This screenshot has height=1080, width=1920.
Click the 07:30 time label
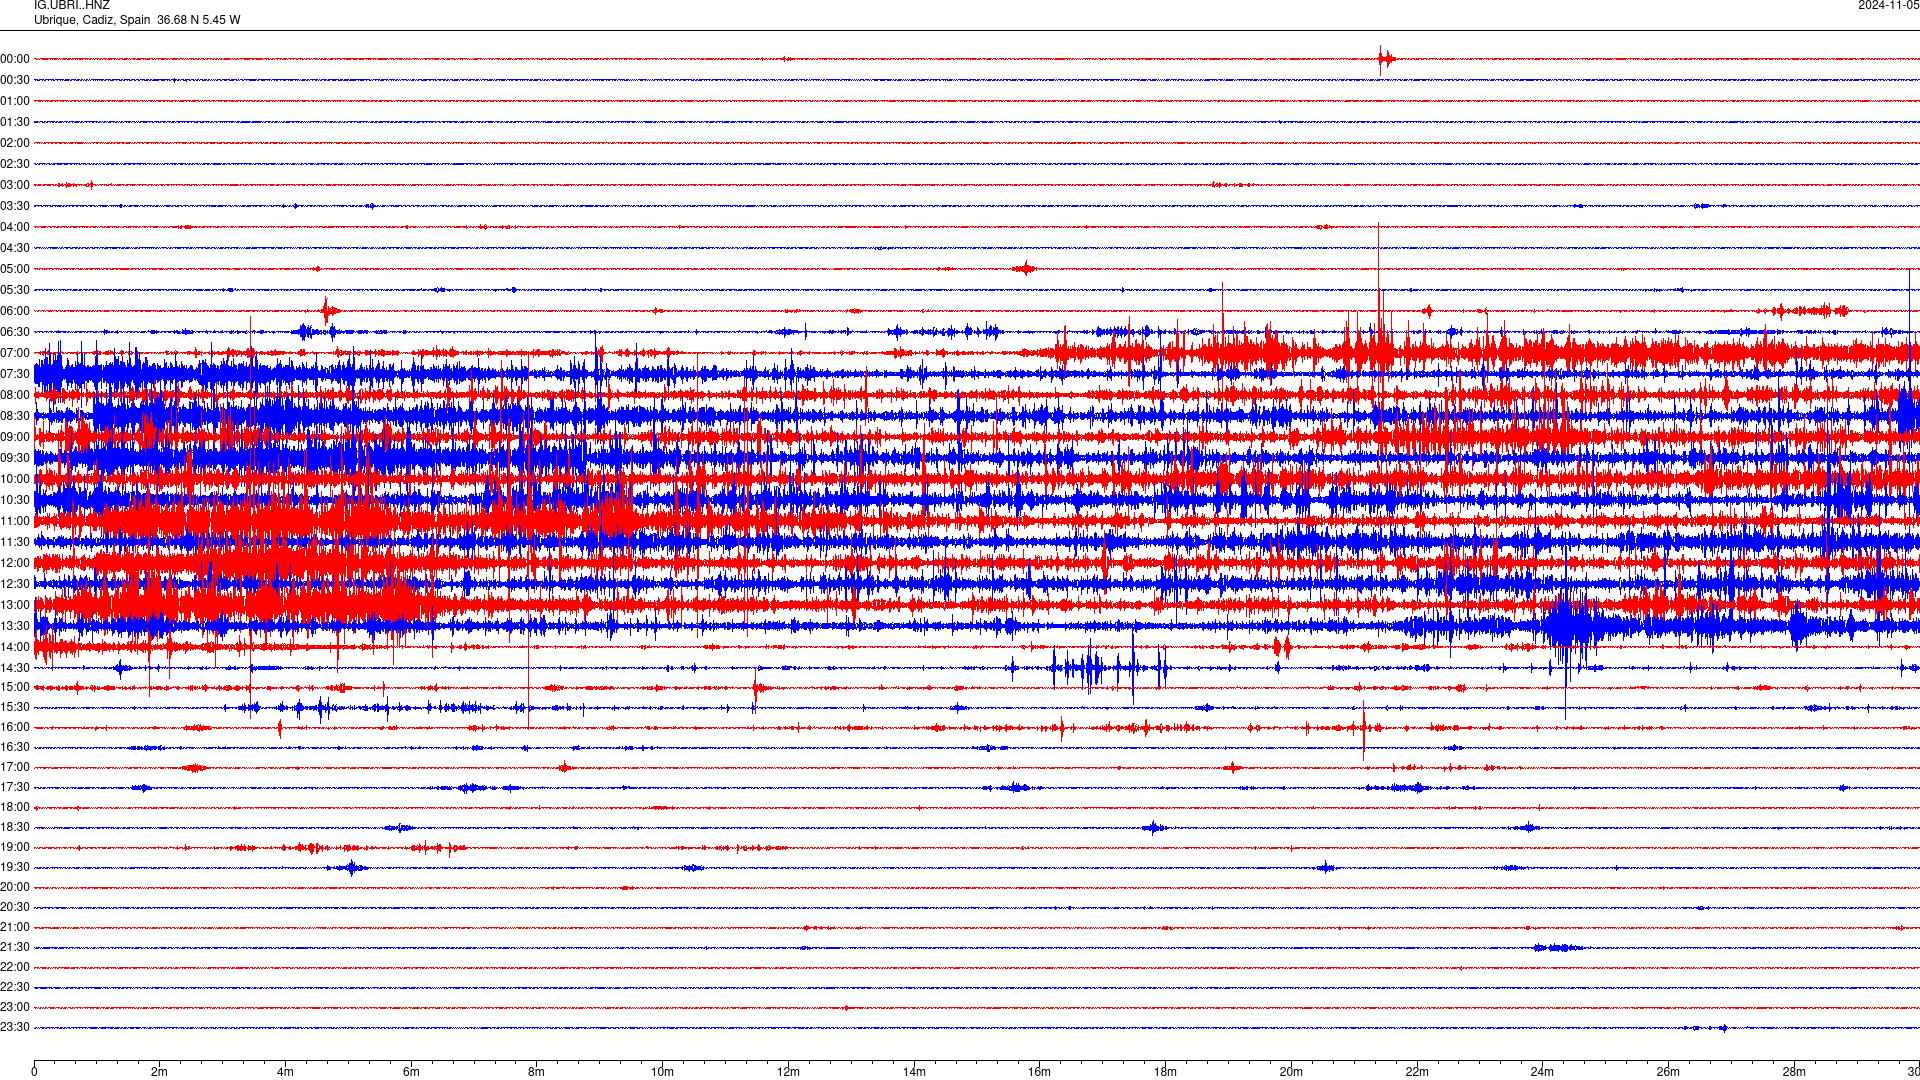(x=15, y=374)
